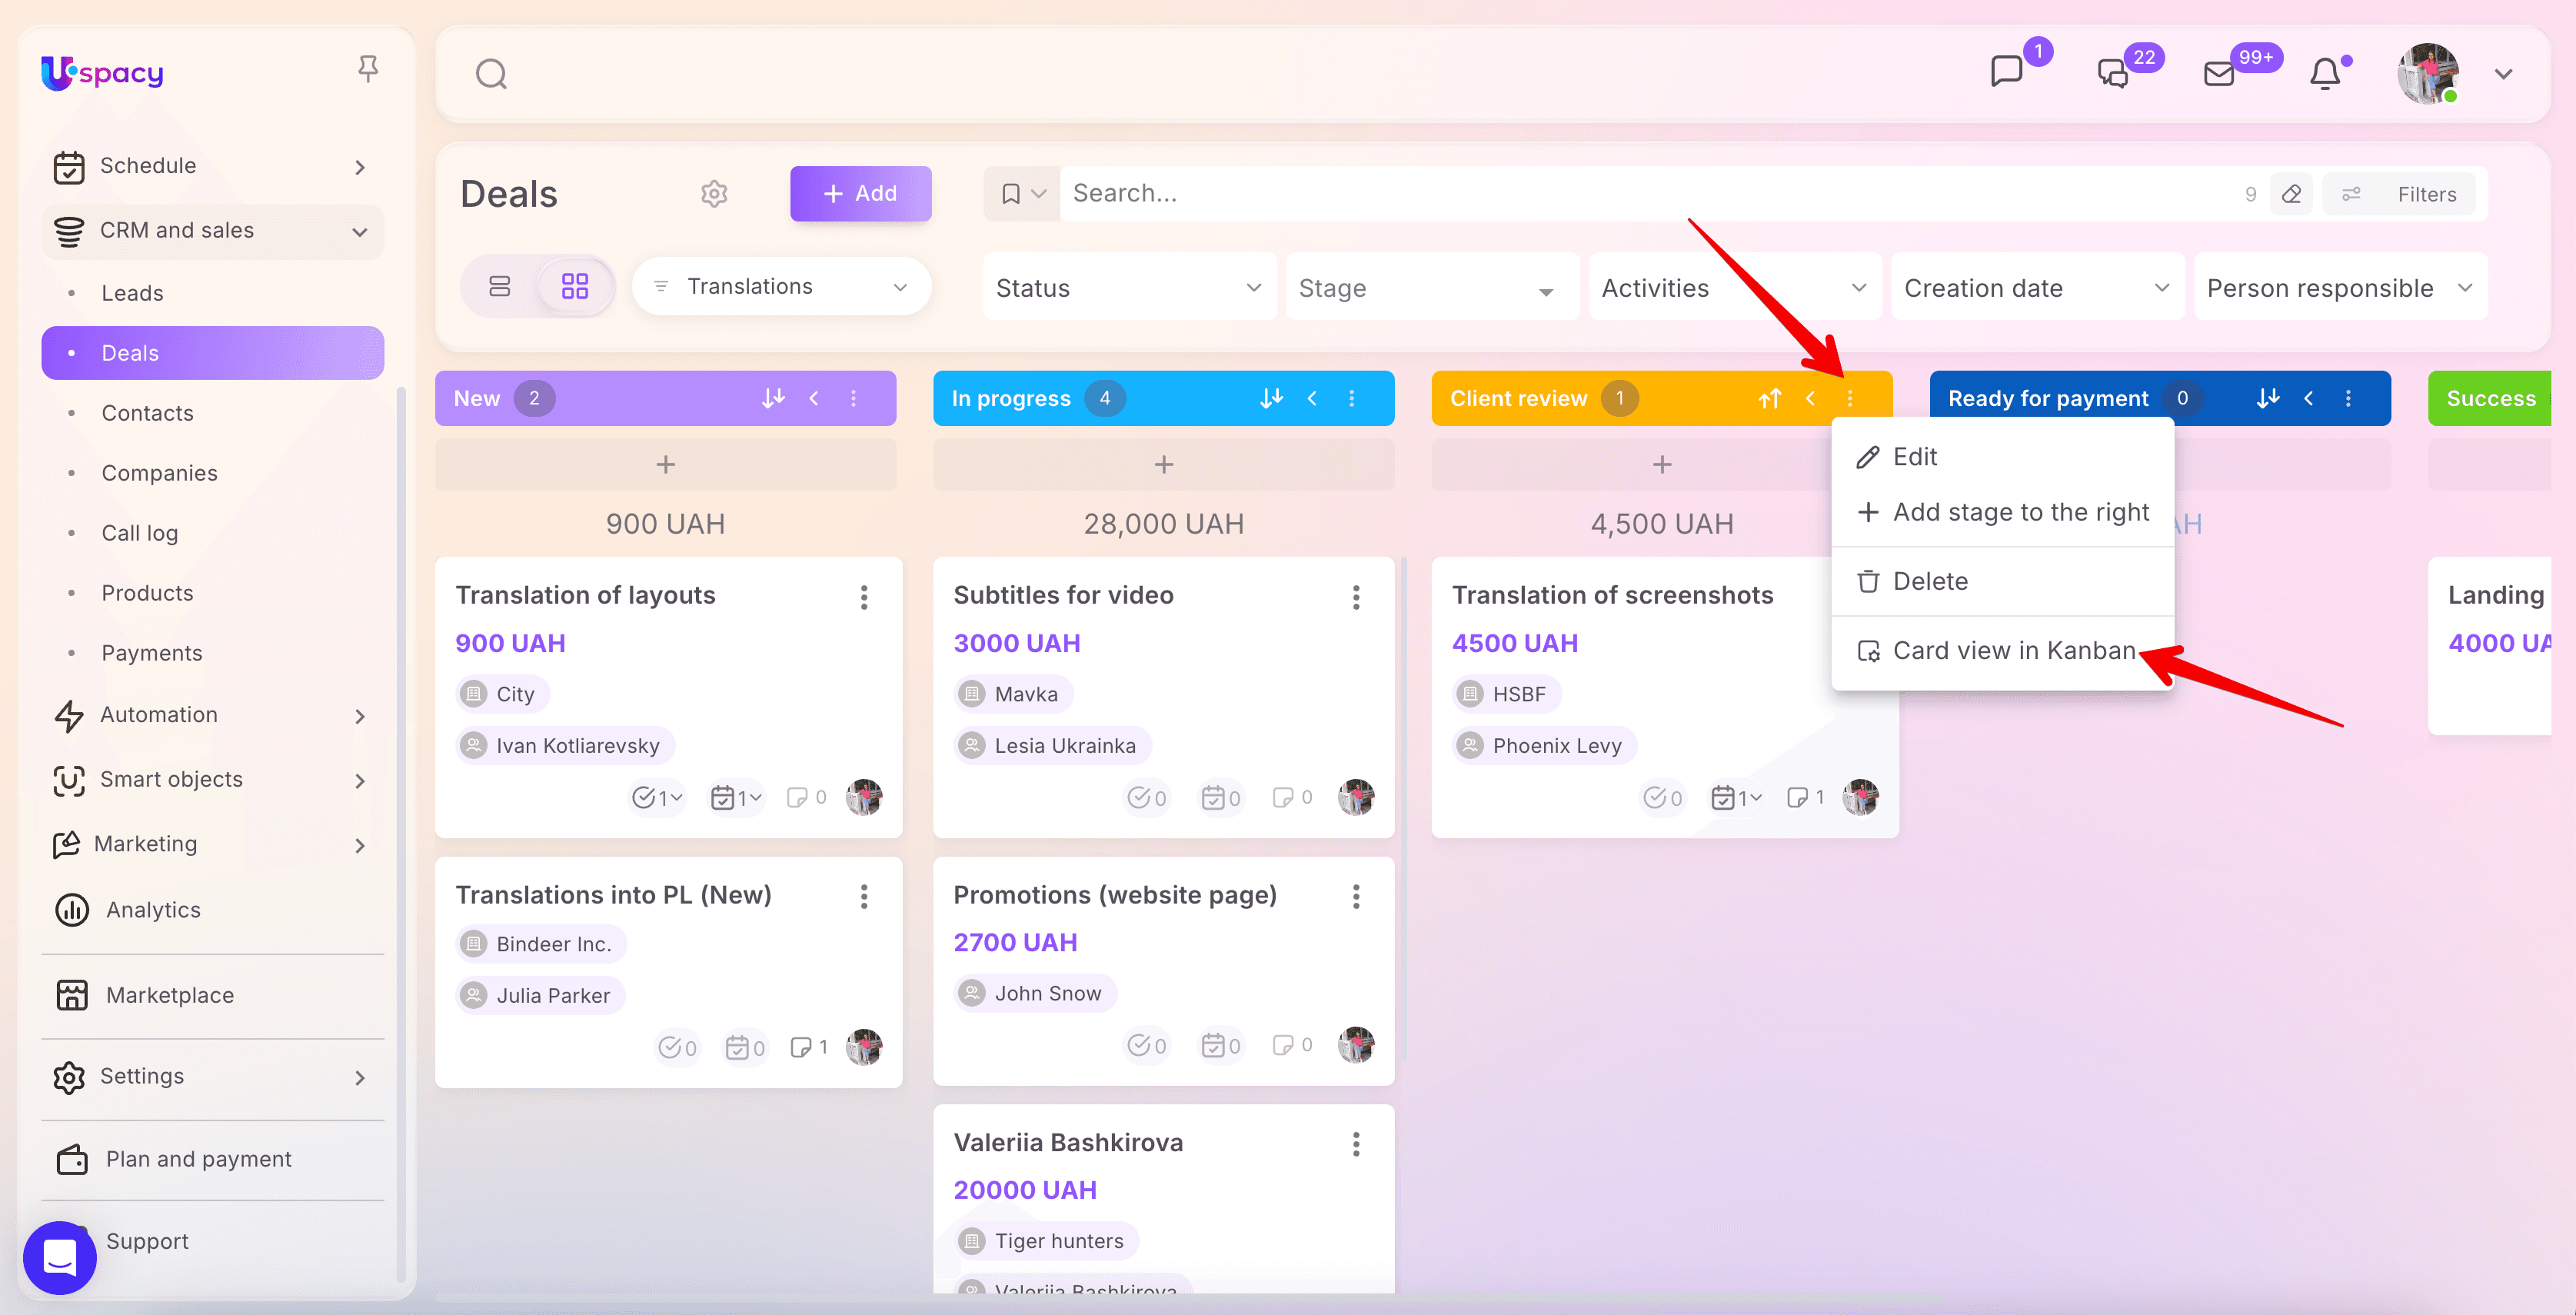The image size is (2576, 1315).
Task: Click the purple Add button
Action: [x=860, y=194]
